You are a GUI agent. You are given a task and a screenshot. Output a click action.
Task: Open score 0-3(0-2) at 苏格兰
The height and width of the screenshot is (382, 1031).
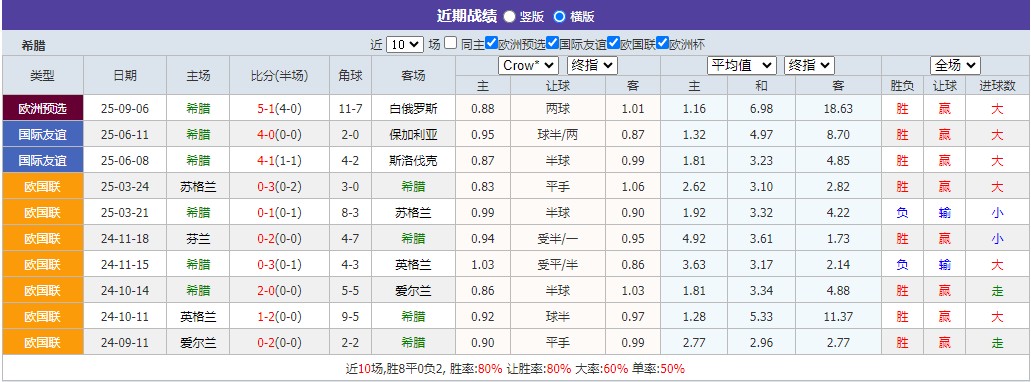[279, 187]
